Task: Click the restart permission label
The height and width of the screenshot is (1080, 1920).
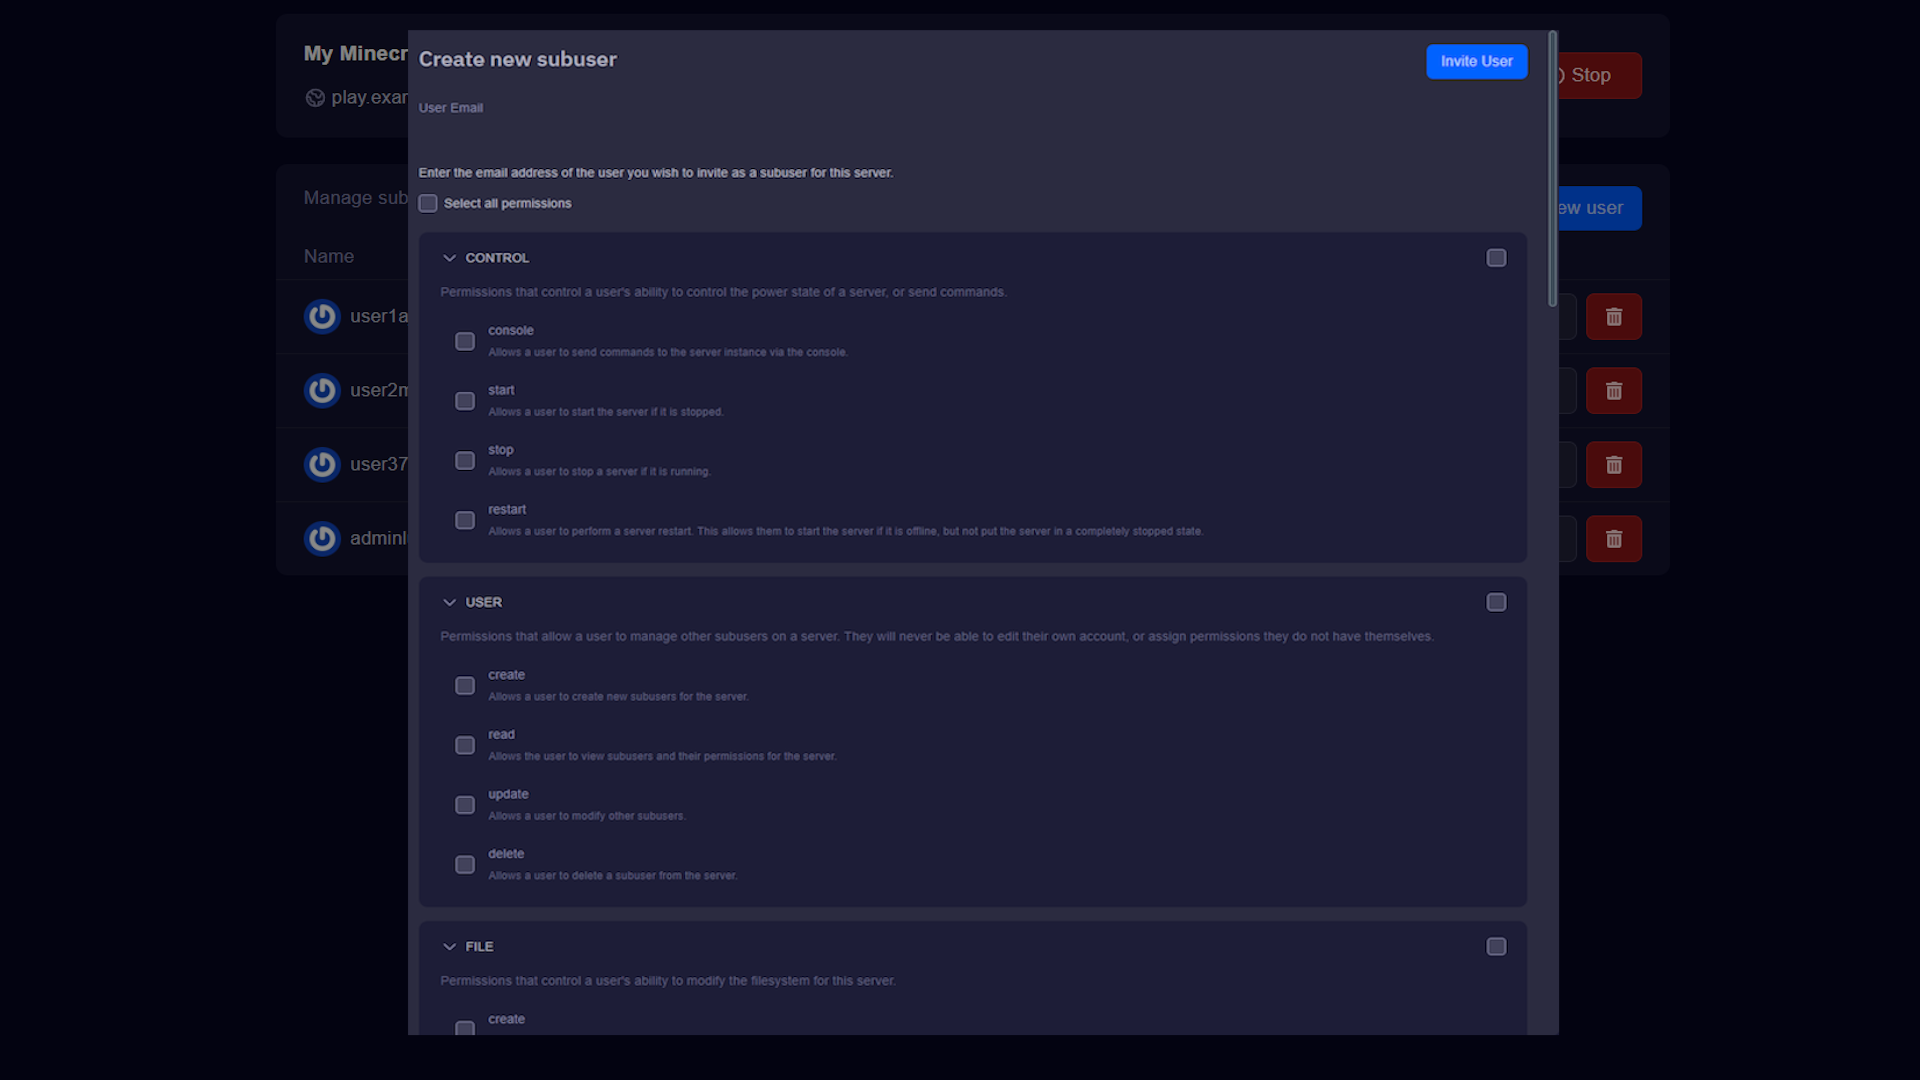Action: coord(506,510)
